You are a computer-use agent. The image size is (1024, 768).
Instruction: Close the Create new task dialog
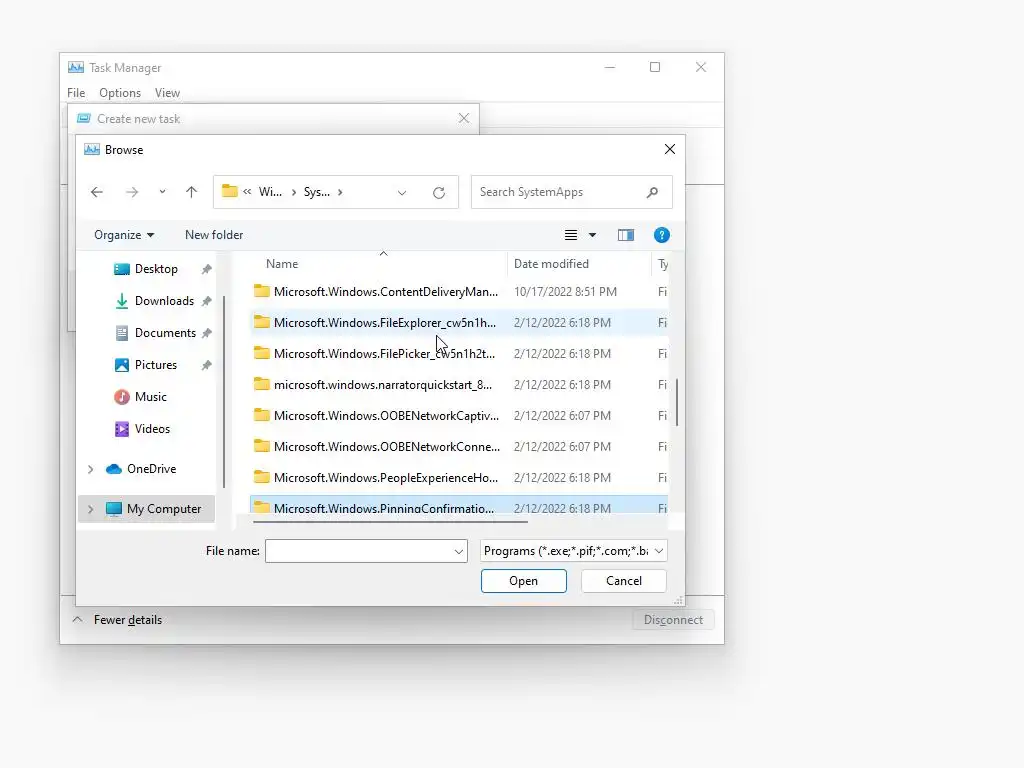[x=464, y=118]
